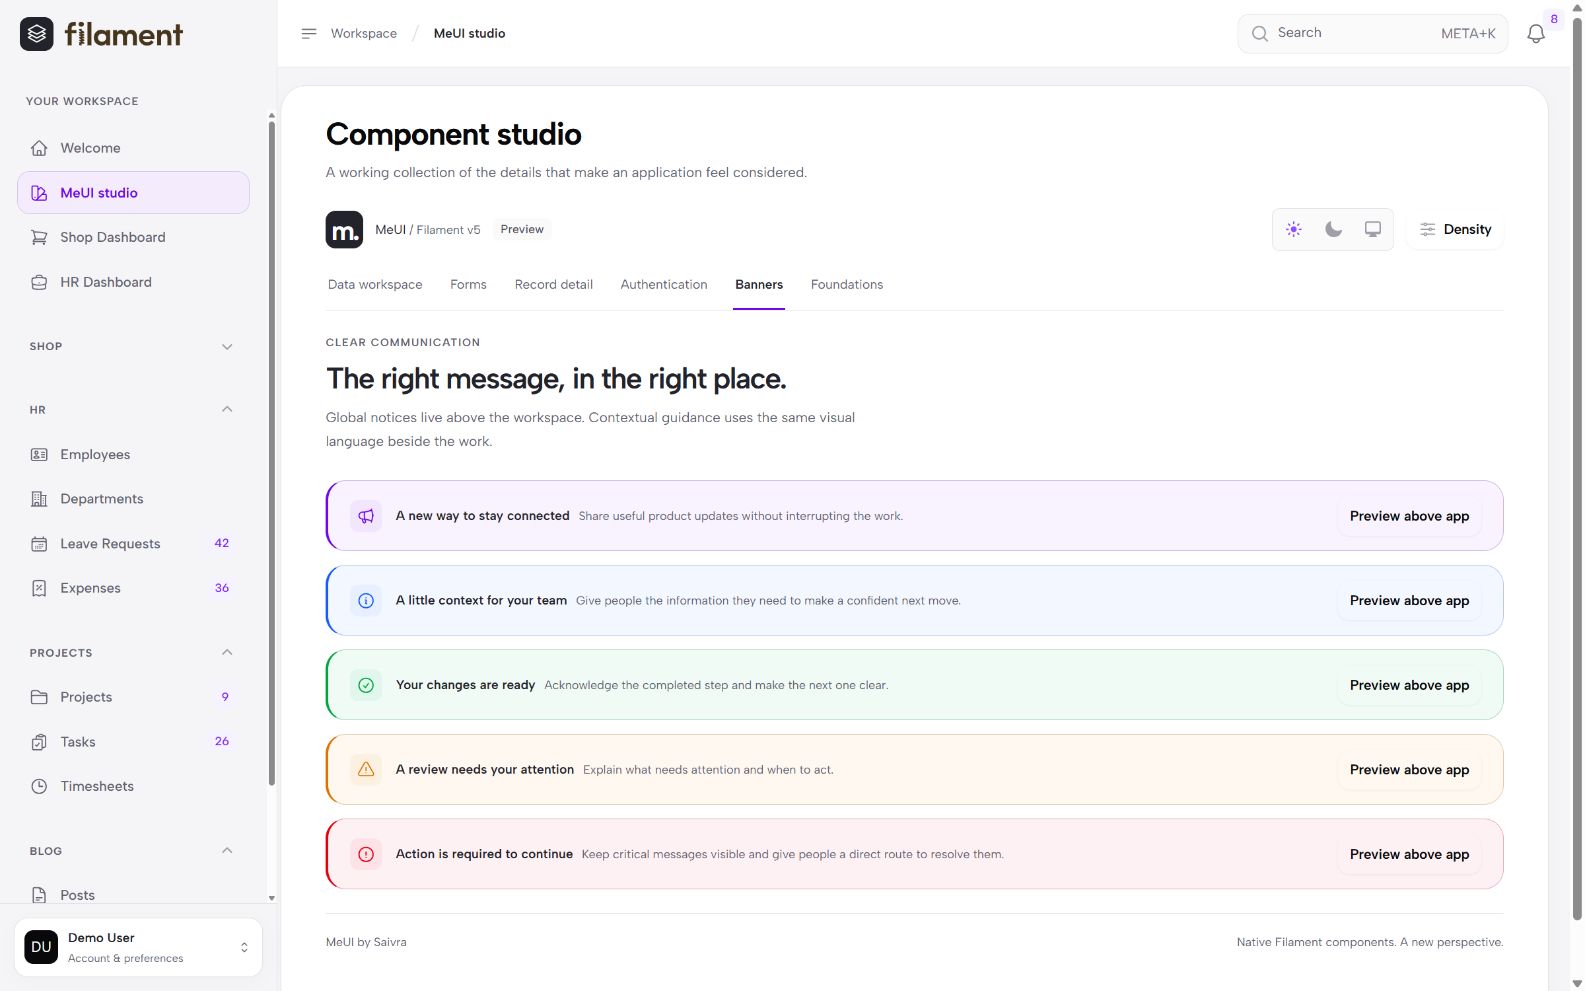Click the Timesheets clock icon
Image resolution: width=1585 pixels, height=991 pixels.
click(x=39, y=786)
